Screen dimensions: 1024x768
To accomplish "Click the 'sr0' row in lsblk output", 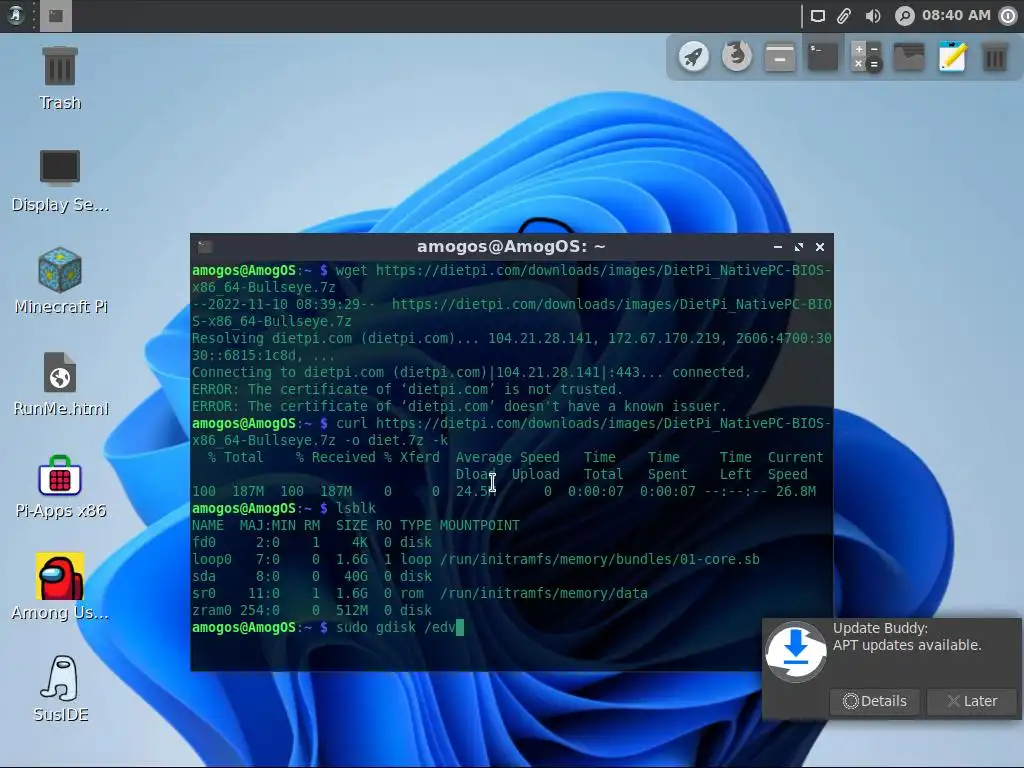I will coord(420,594).
